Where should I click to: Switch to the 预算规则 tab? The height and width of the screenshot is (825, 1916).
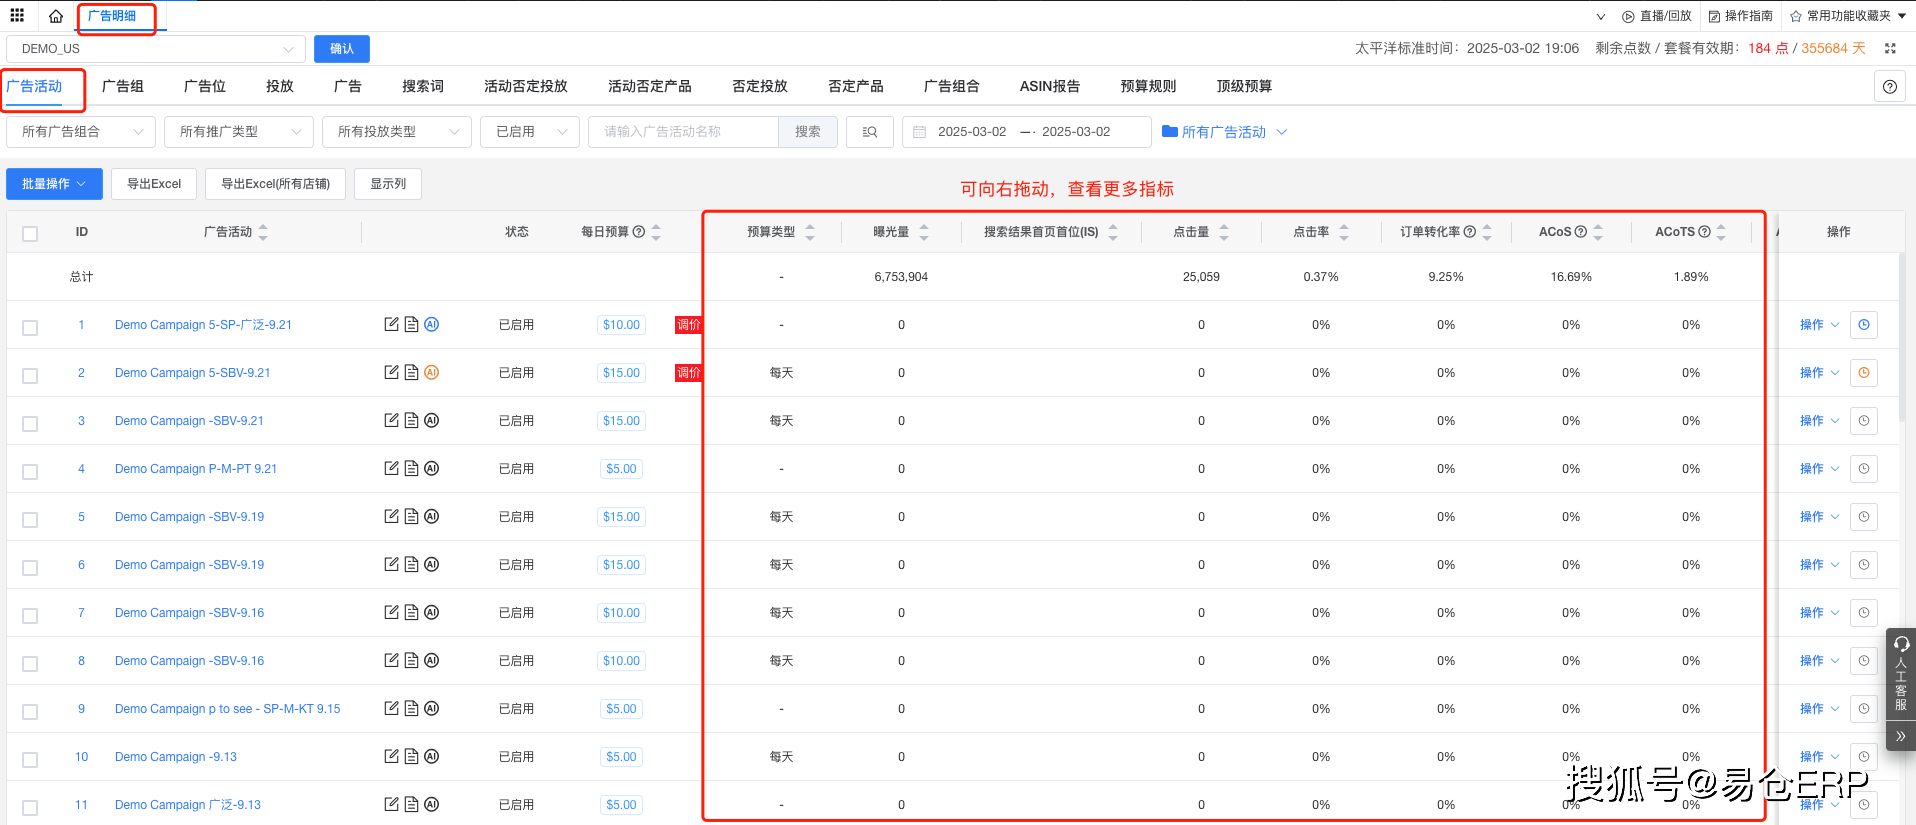1148,87
